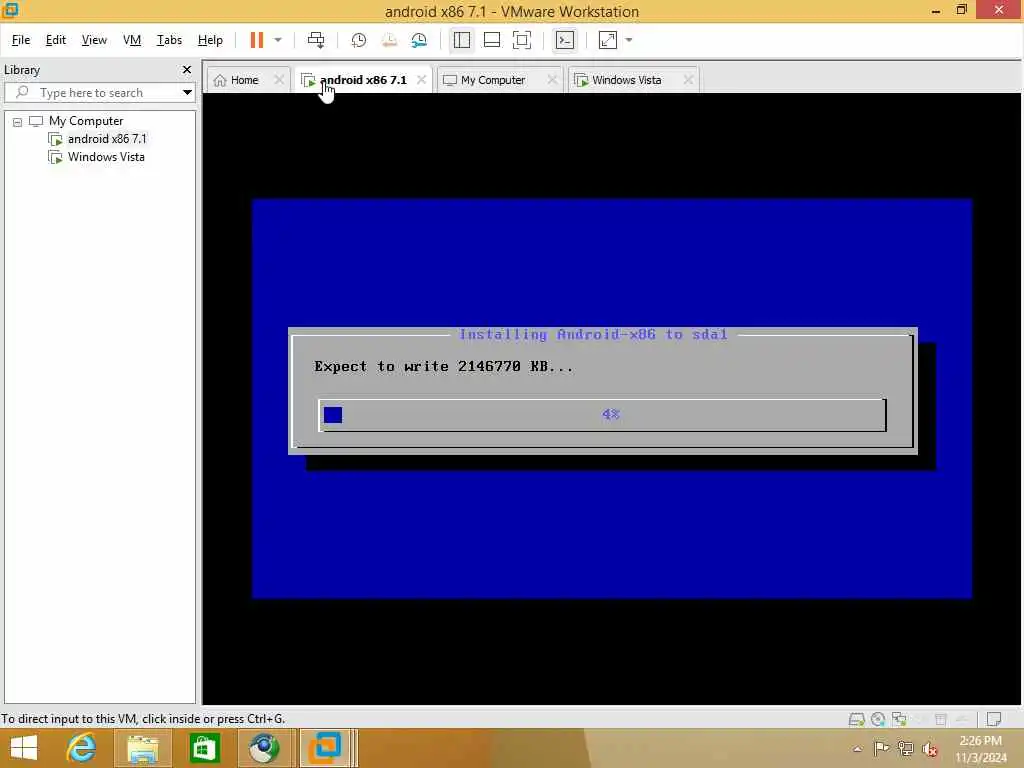Click Send Ctrl+Alt+Del toolbar icon
The width and height of the screenshot is (1024, 768).
coord(316,40)
